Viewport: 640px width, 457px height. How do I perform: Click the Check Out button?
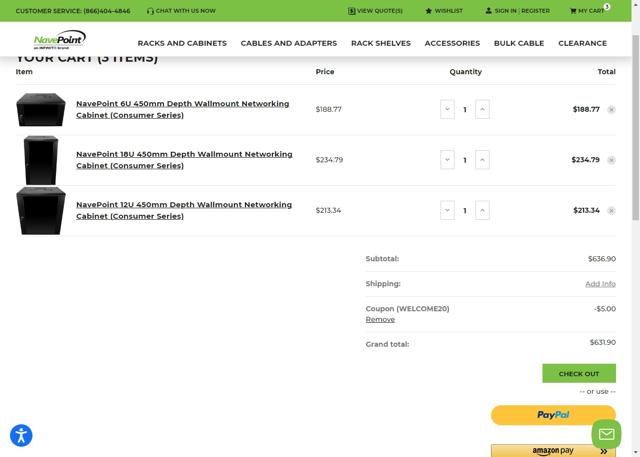(579, 373)
